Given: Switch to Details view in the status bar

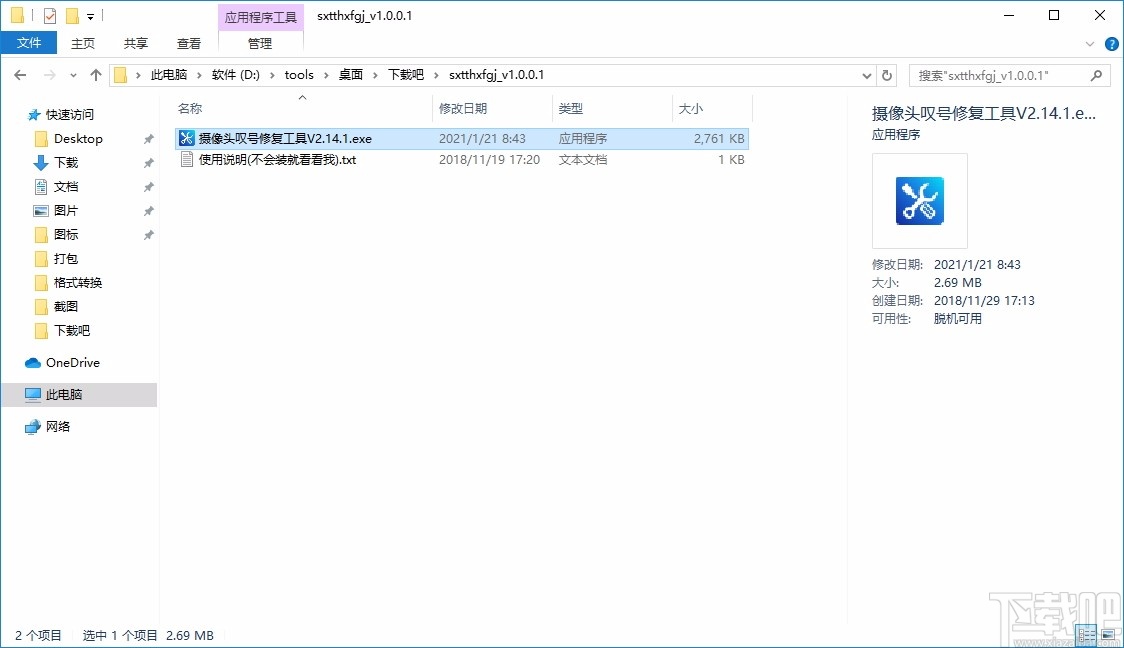Looking at the screenshot, I should [x=1086, y=634].
